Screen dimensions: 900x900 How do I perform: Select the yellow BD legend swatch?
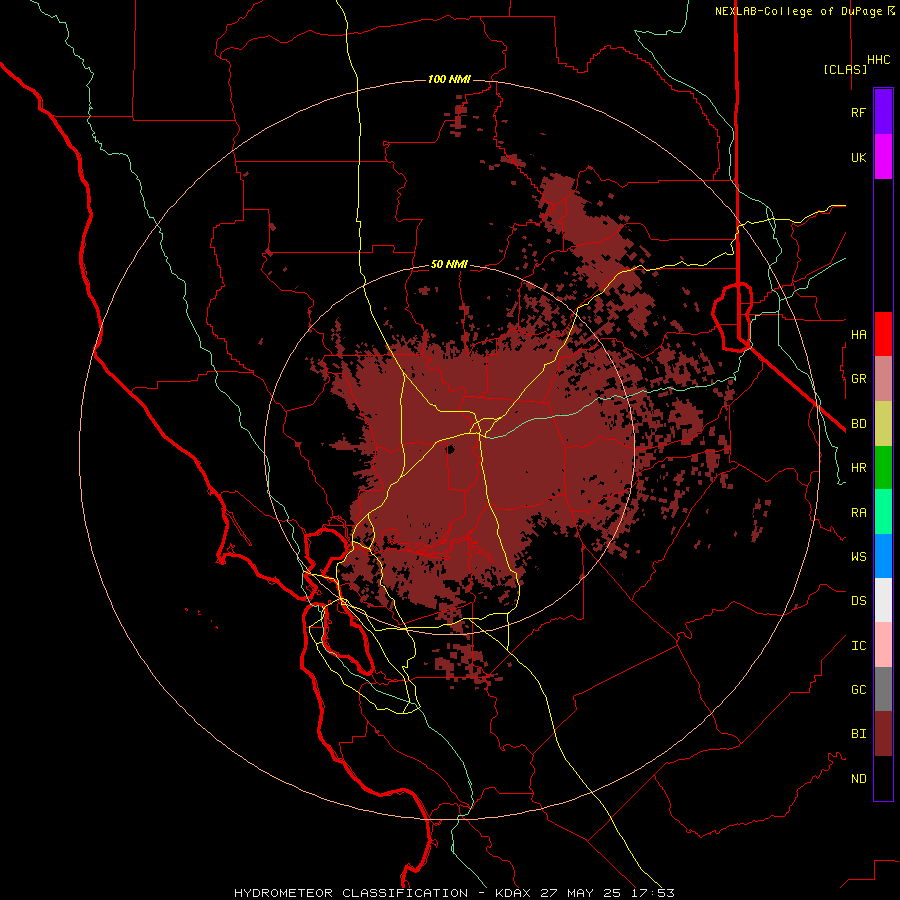[x=883, y=424]
